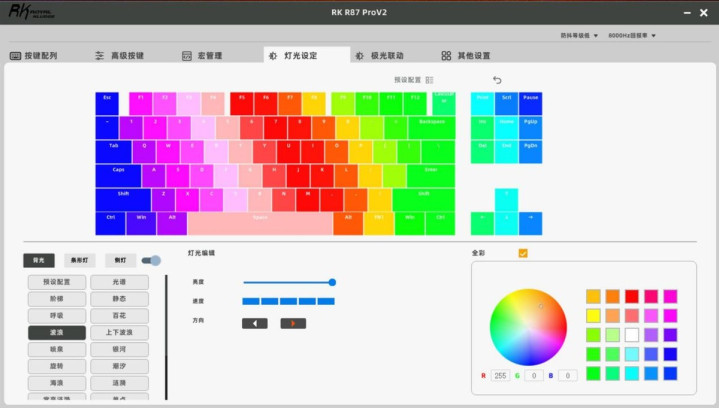The width and height of the screenshot is (719, 408).
Task: Select the white color swatch
Action: [x=631, y=335]
